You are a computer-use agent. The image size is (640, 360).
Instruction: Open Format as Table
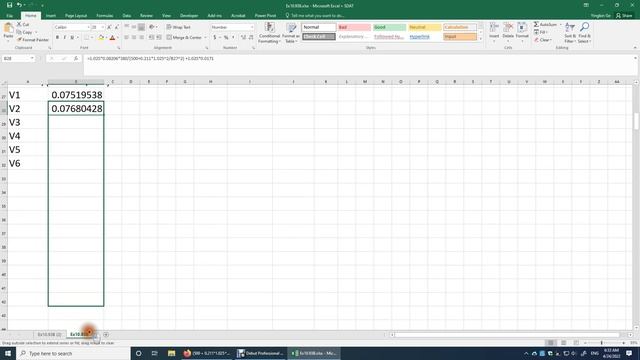291,33
